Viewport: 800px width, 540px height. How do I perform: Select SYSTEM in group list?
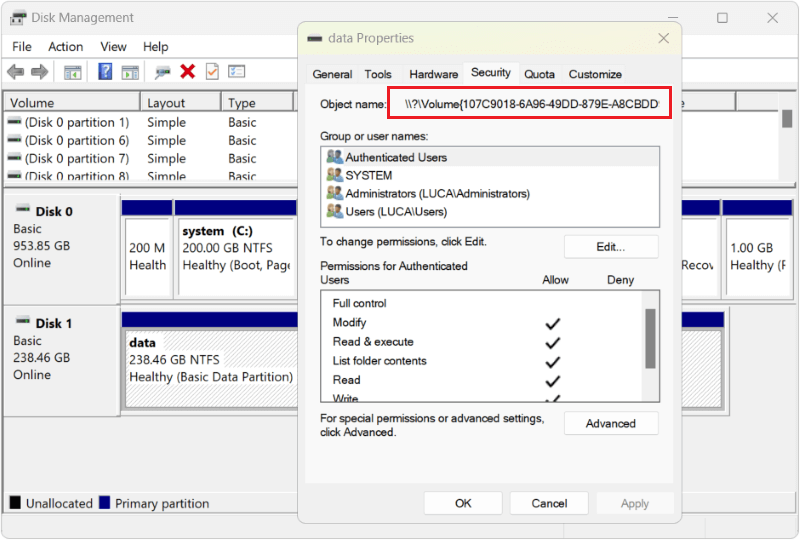pyautogui.click(x=490, y=175)
